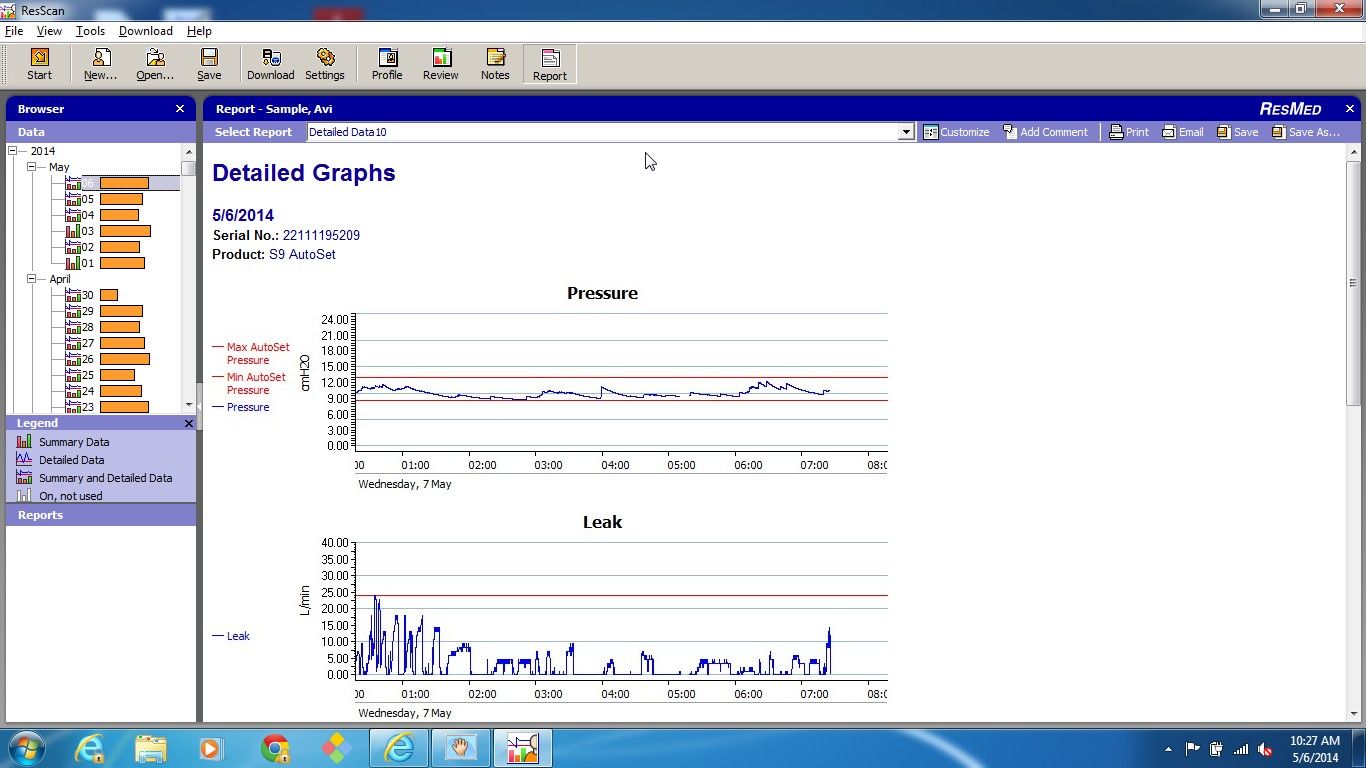1366x768 pixels.
Task: Click Summary and Detailed Data legend icon
Action: 24,478
